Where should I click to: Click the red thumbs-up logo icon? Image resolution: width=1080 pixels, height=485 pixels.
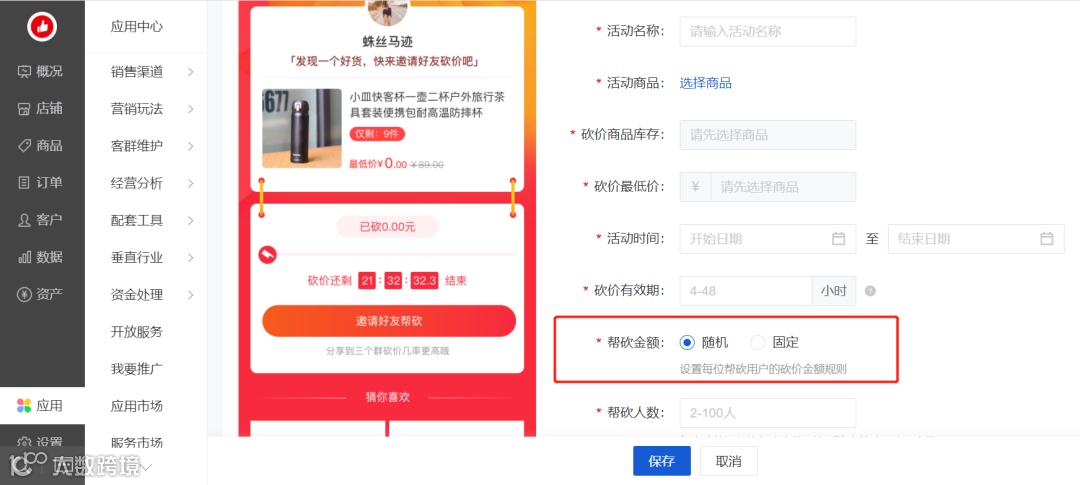(x=42, y=27)
